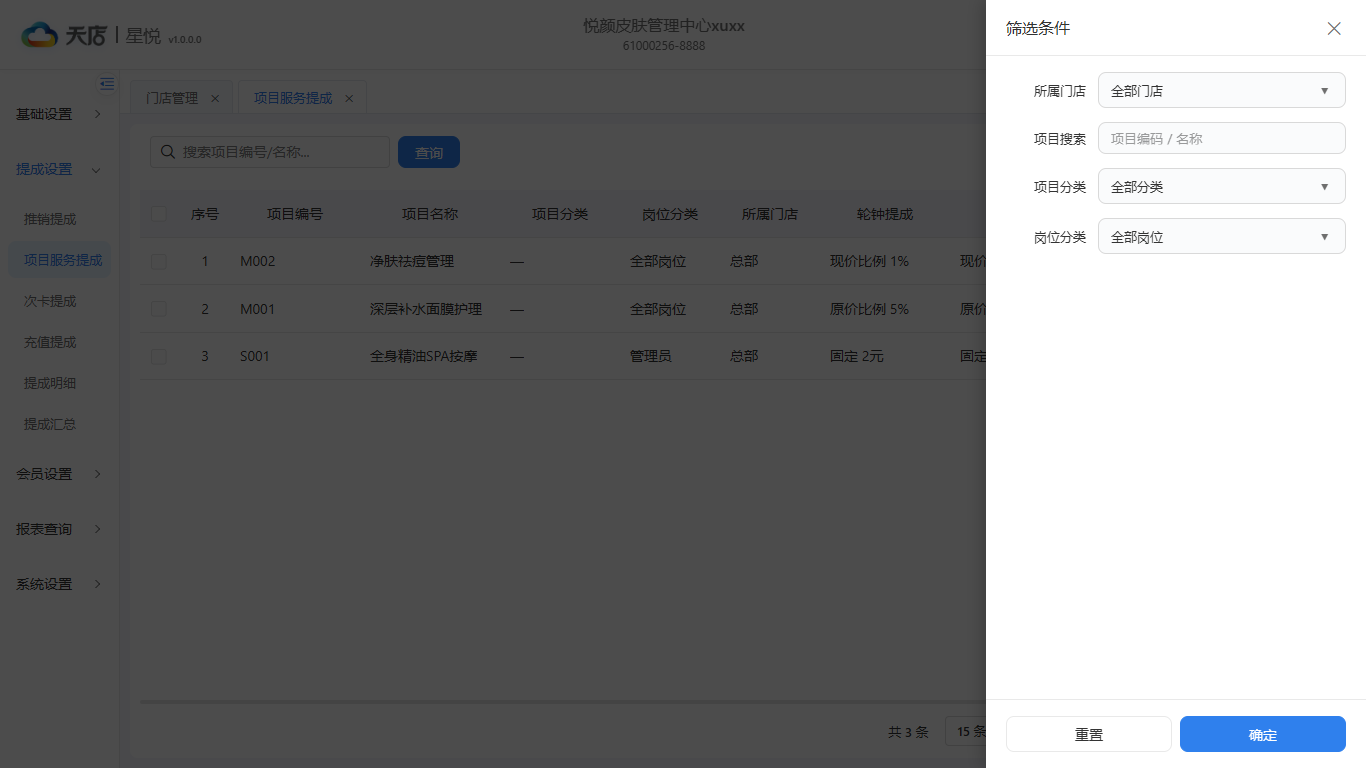Open 充值提成 in the sidebar
Screen dimensions: 1366x768
coord(50,342)
